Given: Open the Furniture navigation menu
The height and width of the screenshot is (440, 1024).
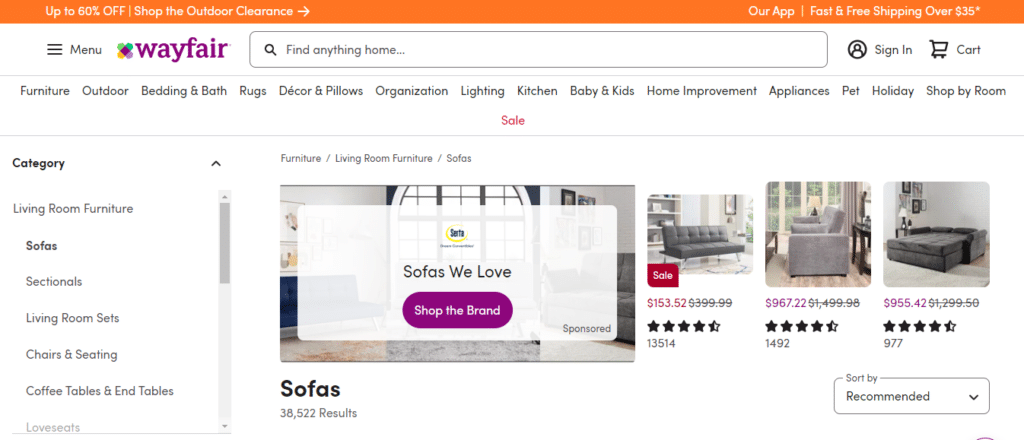Looking at the screenshot, I should [x=45, y=91].
